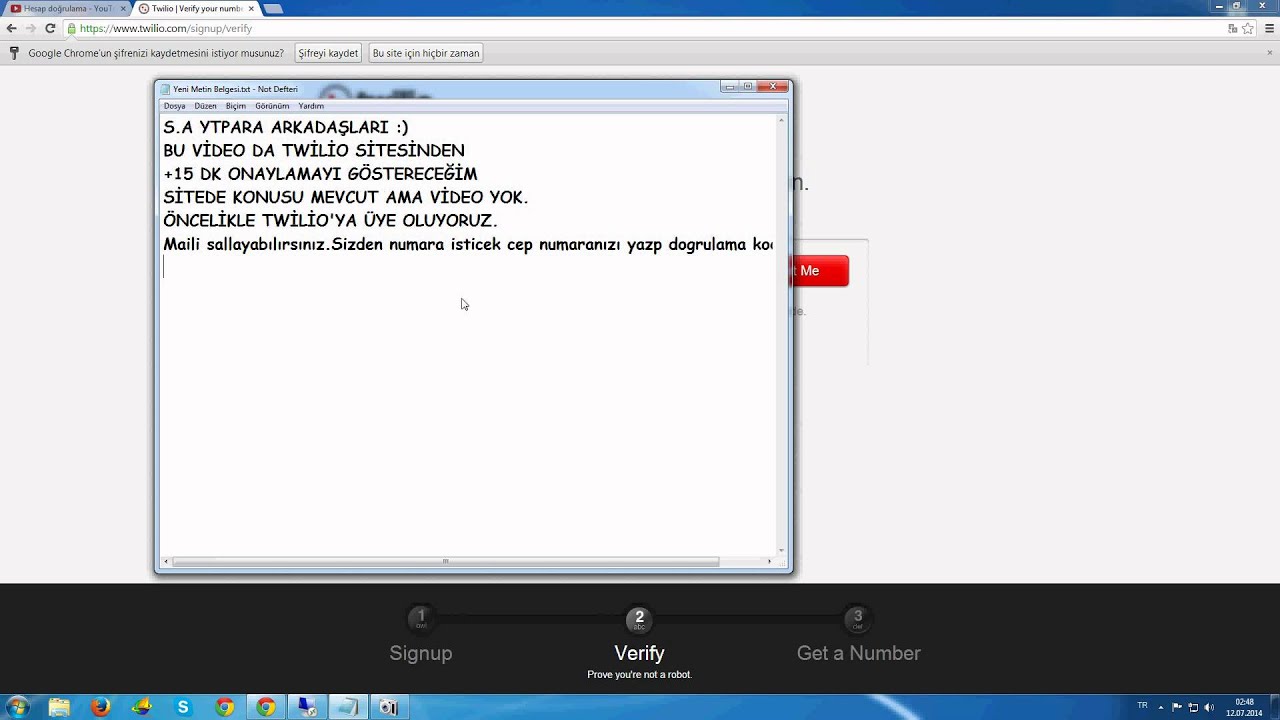The width and height of the screenshot is (1280, 720).
Task: Click Action Center flag icon
Action: coord(1177,707)
